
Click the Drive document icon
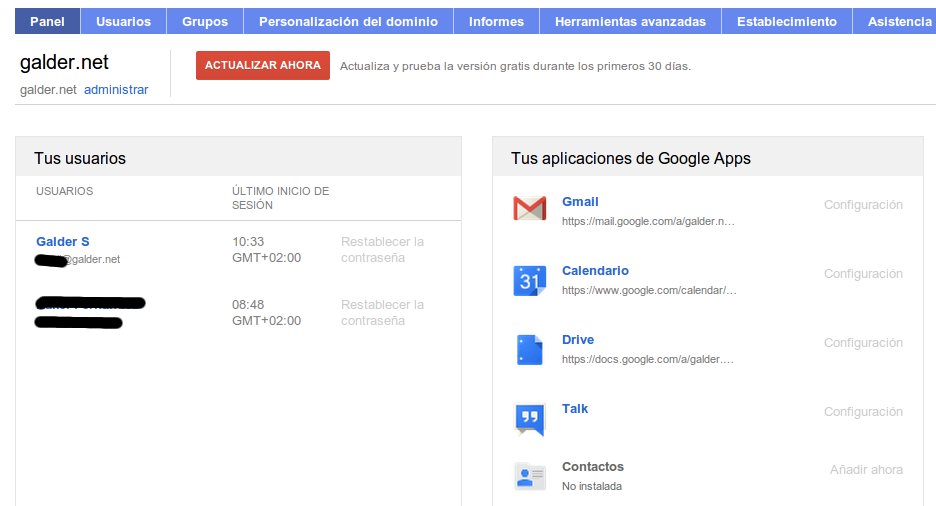(x=529, y=350)
